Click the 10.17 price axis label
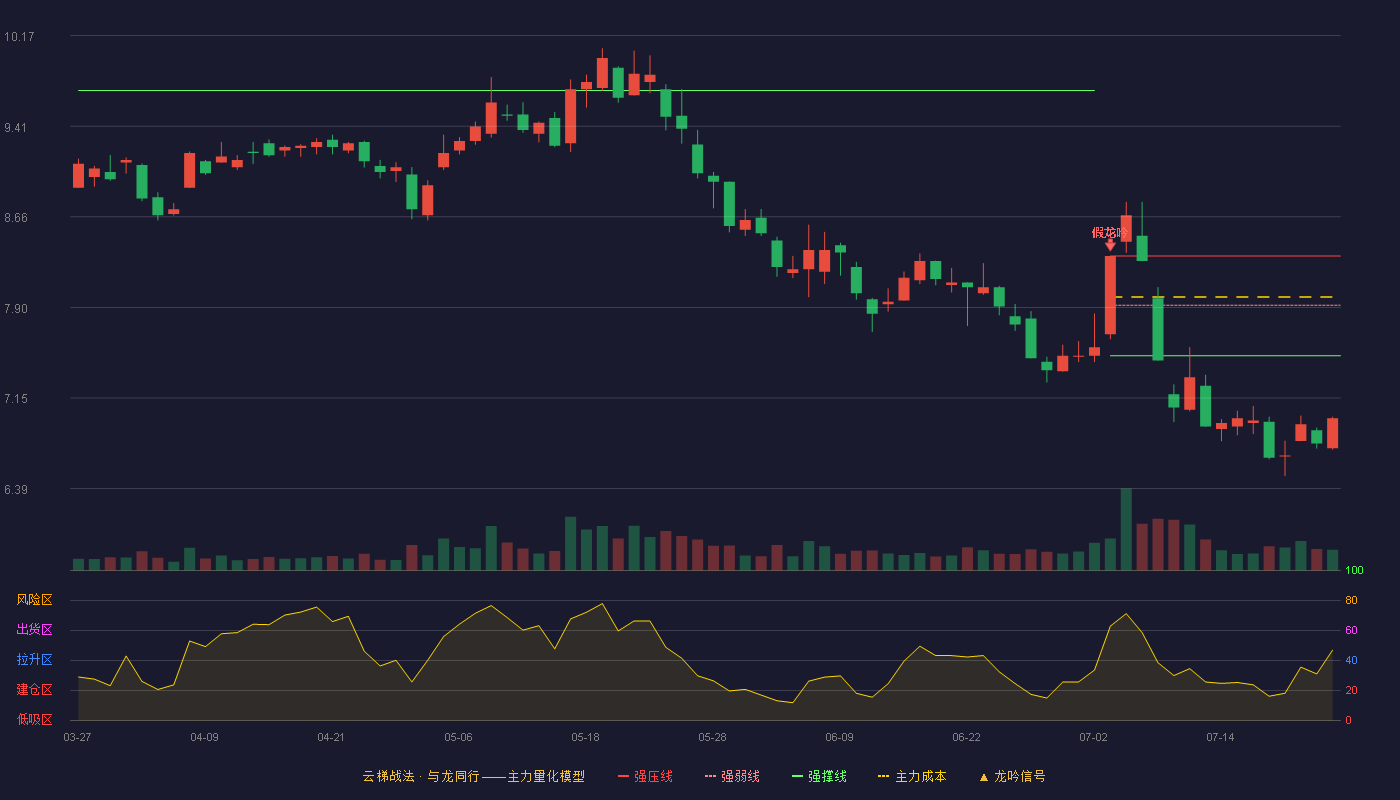The image size is (1400, 800). click(x=19, y=37)
